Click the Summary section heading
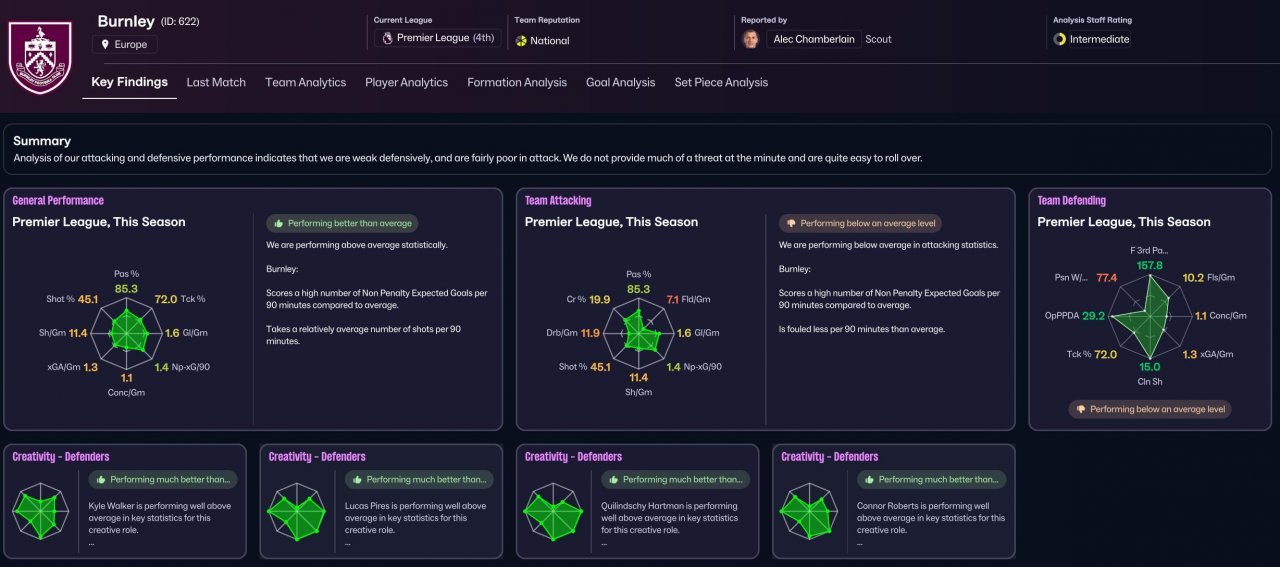 coord(42,141)
